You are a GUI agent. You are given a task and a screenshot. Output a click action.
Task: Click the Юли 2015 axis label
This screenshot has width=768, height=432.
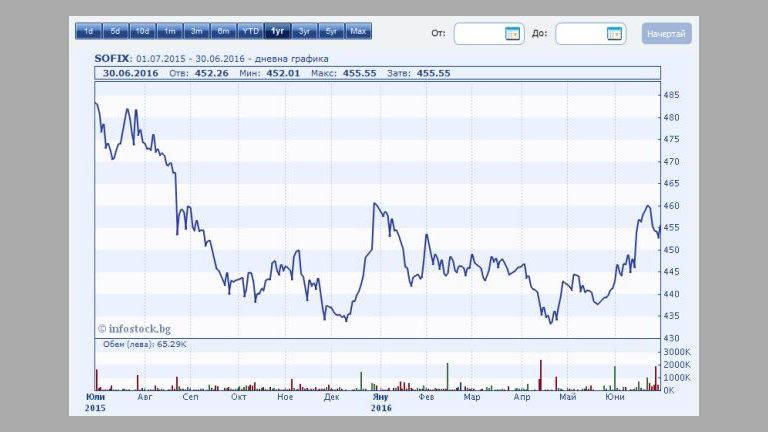tap(95, 402)
